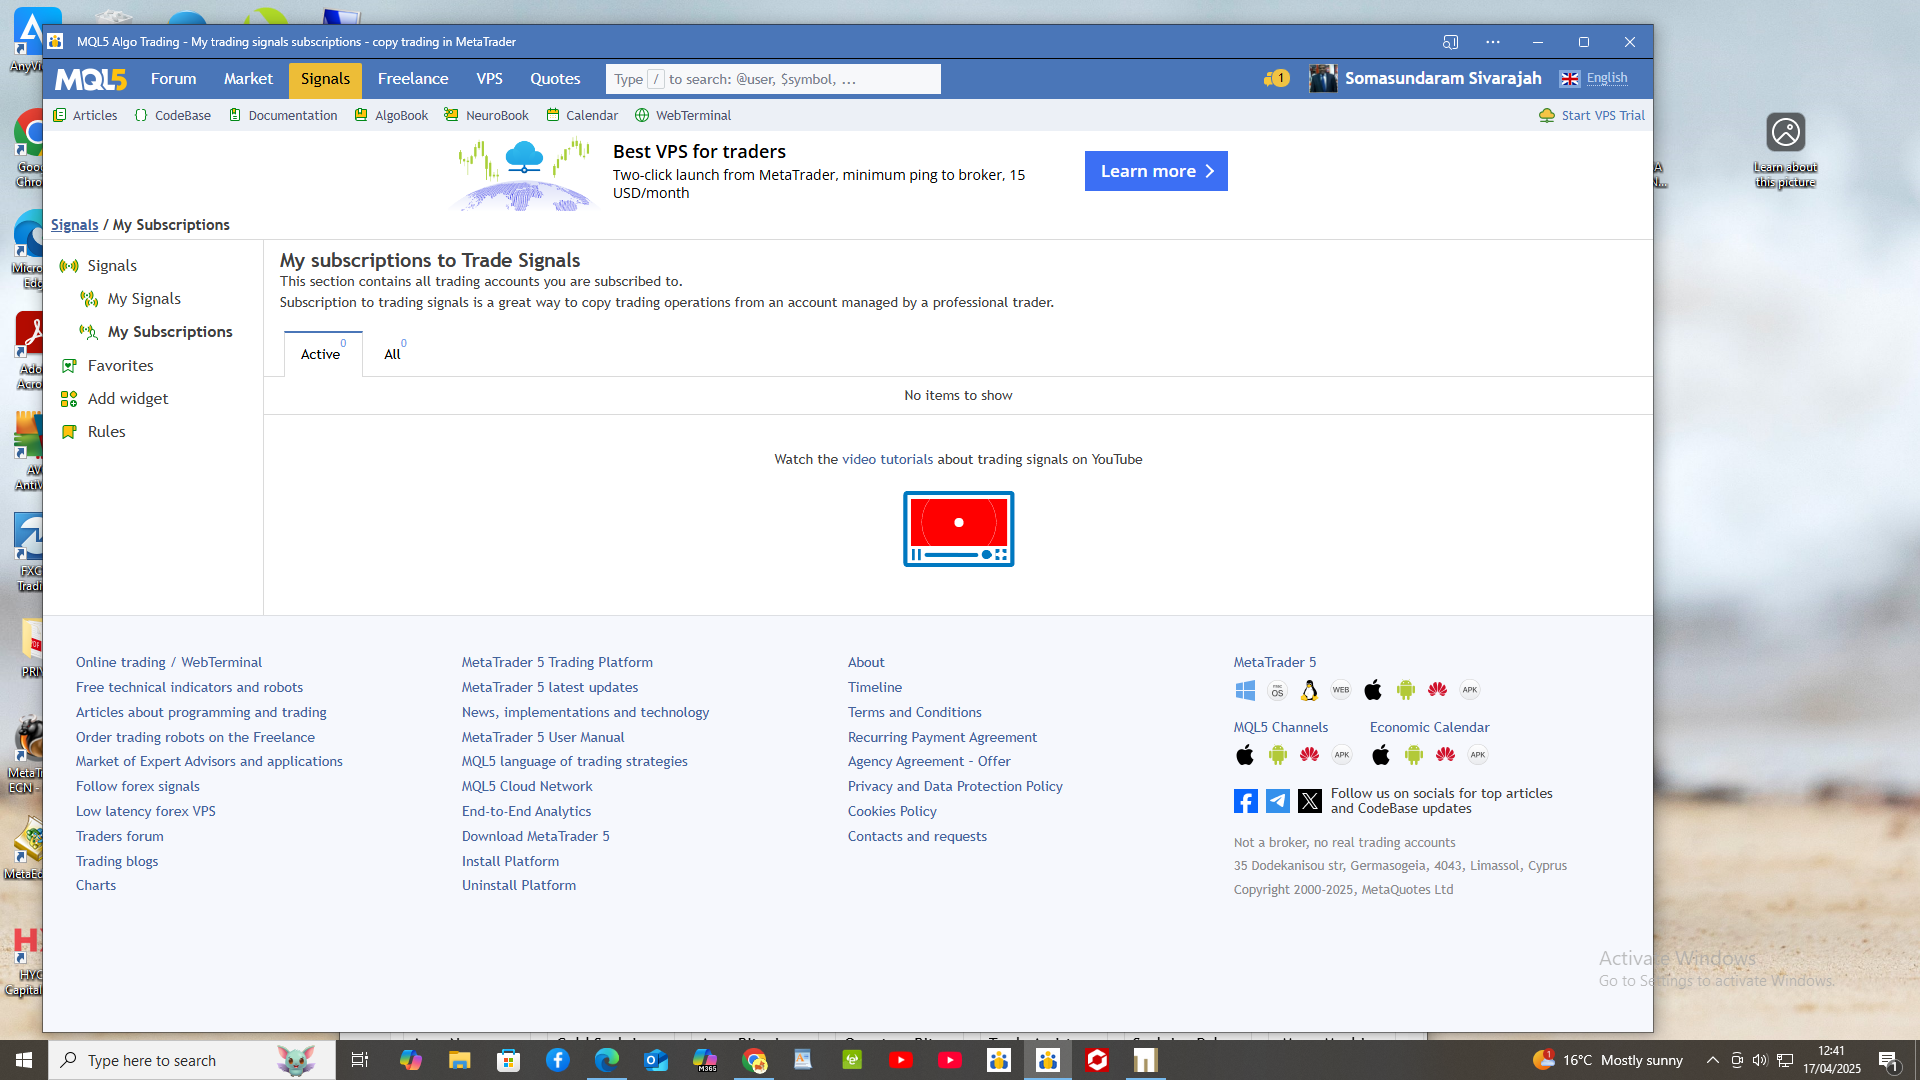
Task: Open the VPS menu item
Action: (489, 79)
